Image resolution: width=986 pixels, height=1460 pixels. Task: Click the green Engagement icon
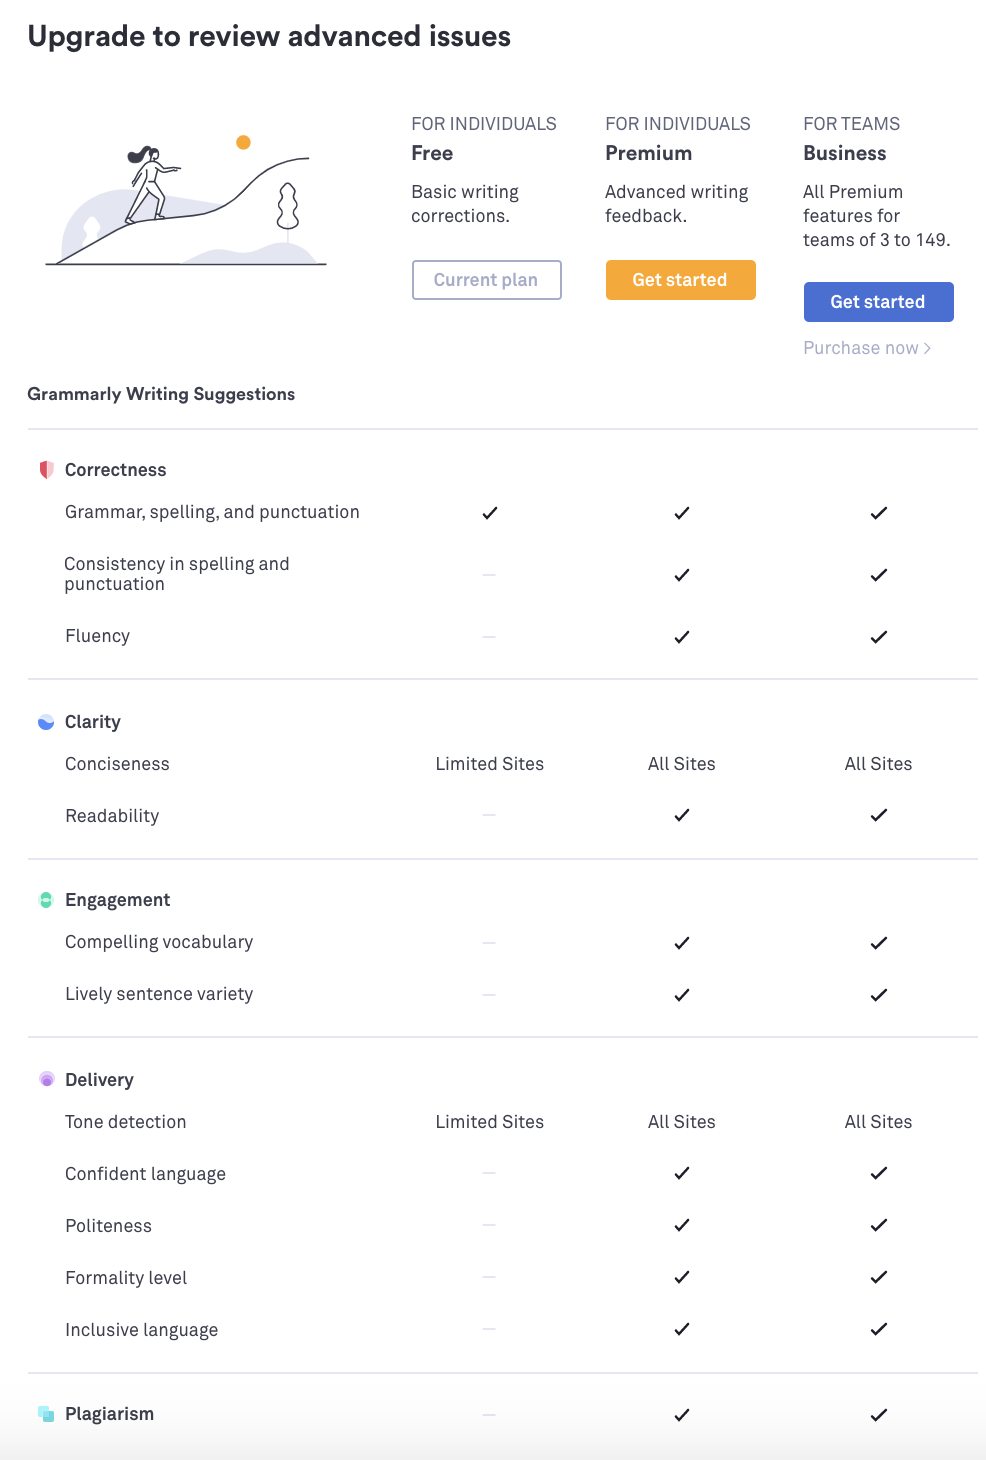pos(46,900)
